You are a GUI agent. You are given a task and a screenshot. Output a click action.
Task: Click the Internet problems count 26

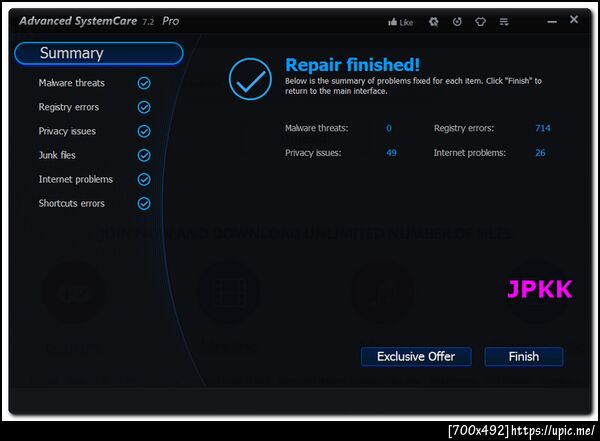(540, 153)
